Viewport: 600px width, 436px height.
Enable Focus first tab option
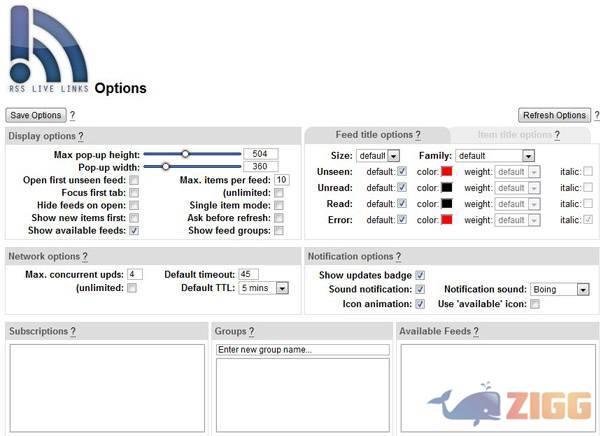134,192
